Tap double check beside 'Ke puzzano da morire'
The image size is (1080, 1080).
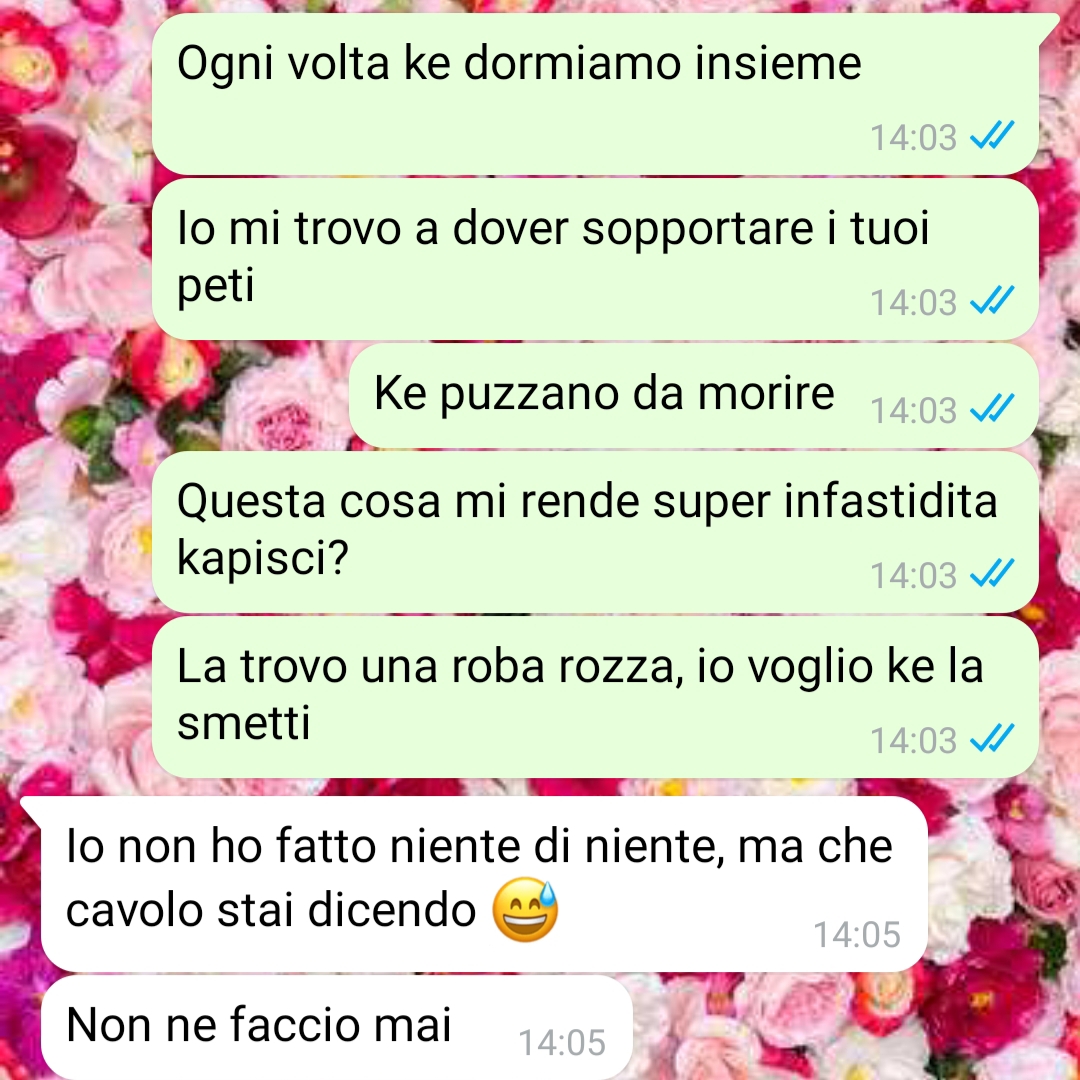(x=992, y=409)
